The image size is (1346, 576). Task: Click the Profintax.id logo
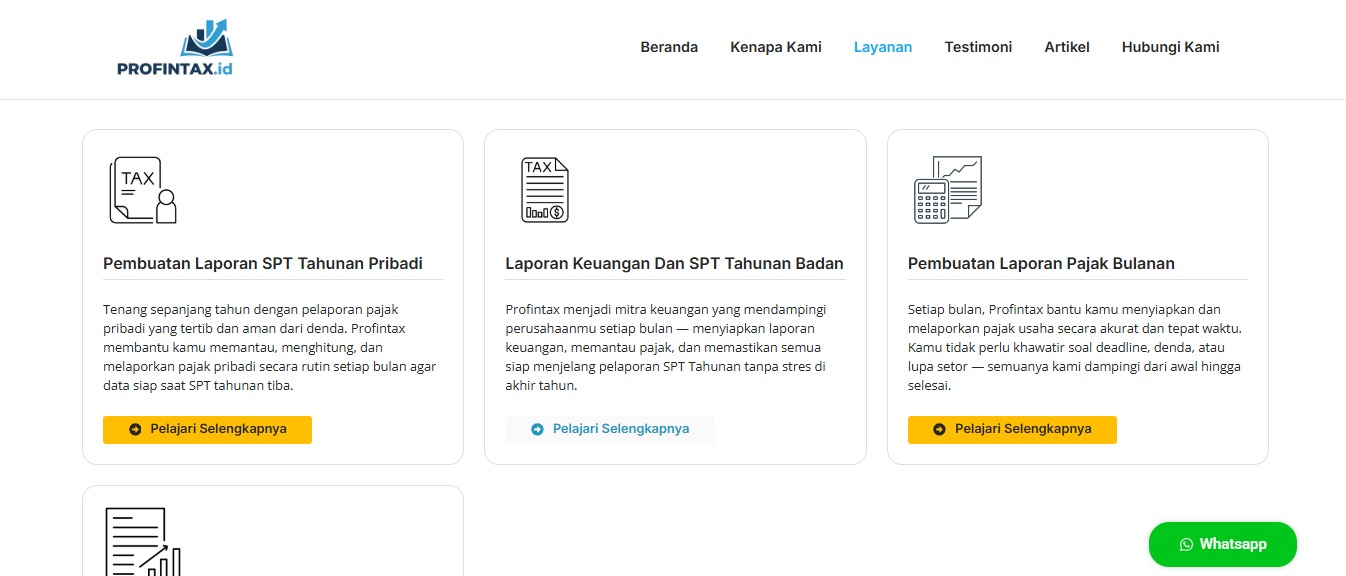175,49
